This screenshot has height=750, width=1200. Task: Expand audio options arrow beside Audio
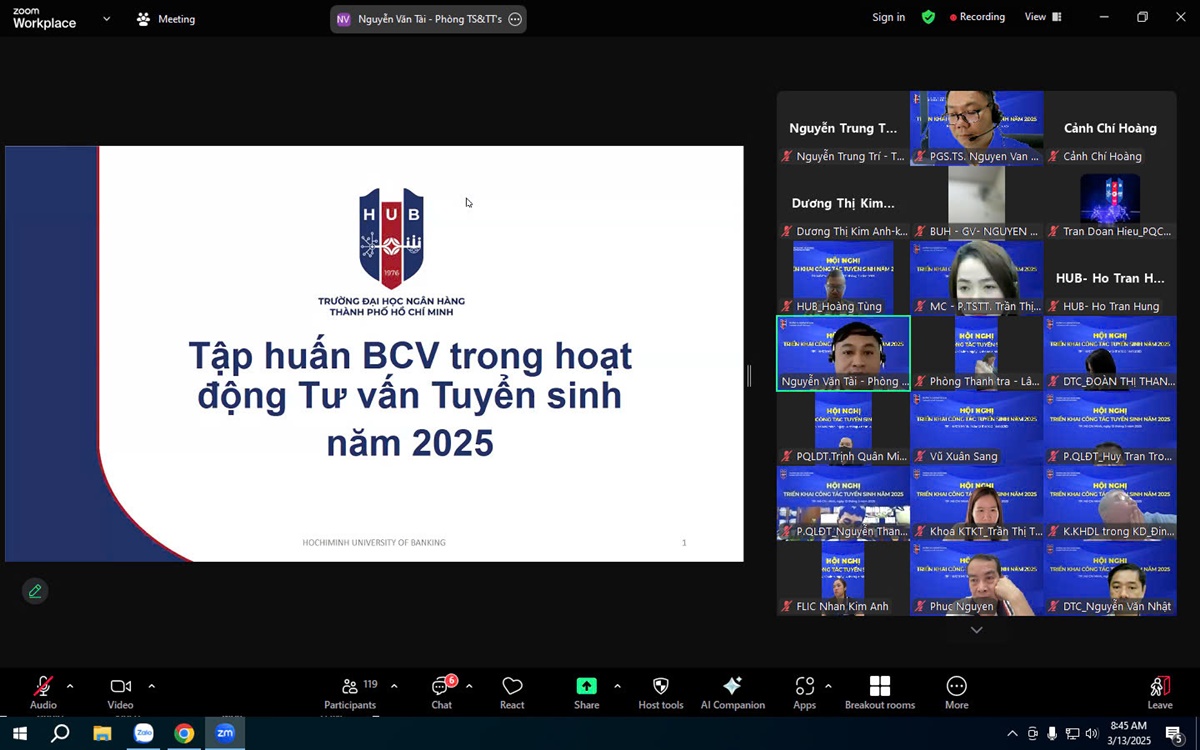[x=70, y=686]
